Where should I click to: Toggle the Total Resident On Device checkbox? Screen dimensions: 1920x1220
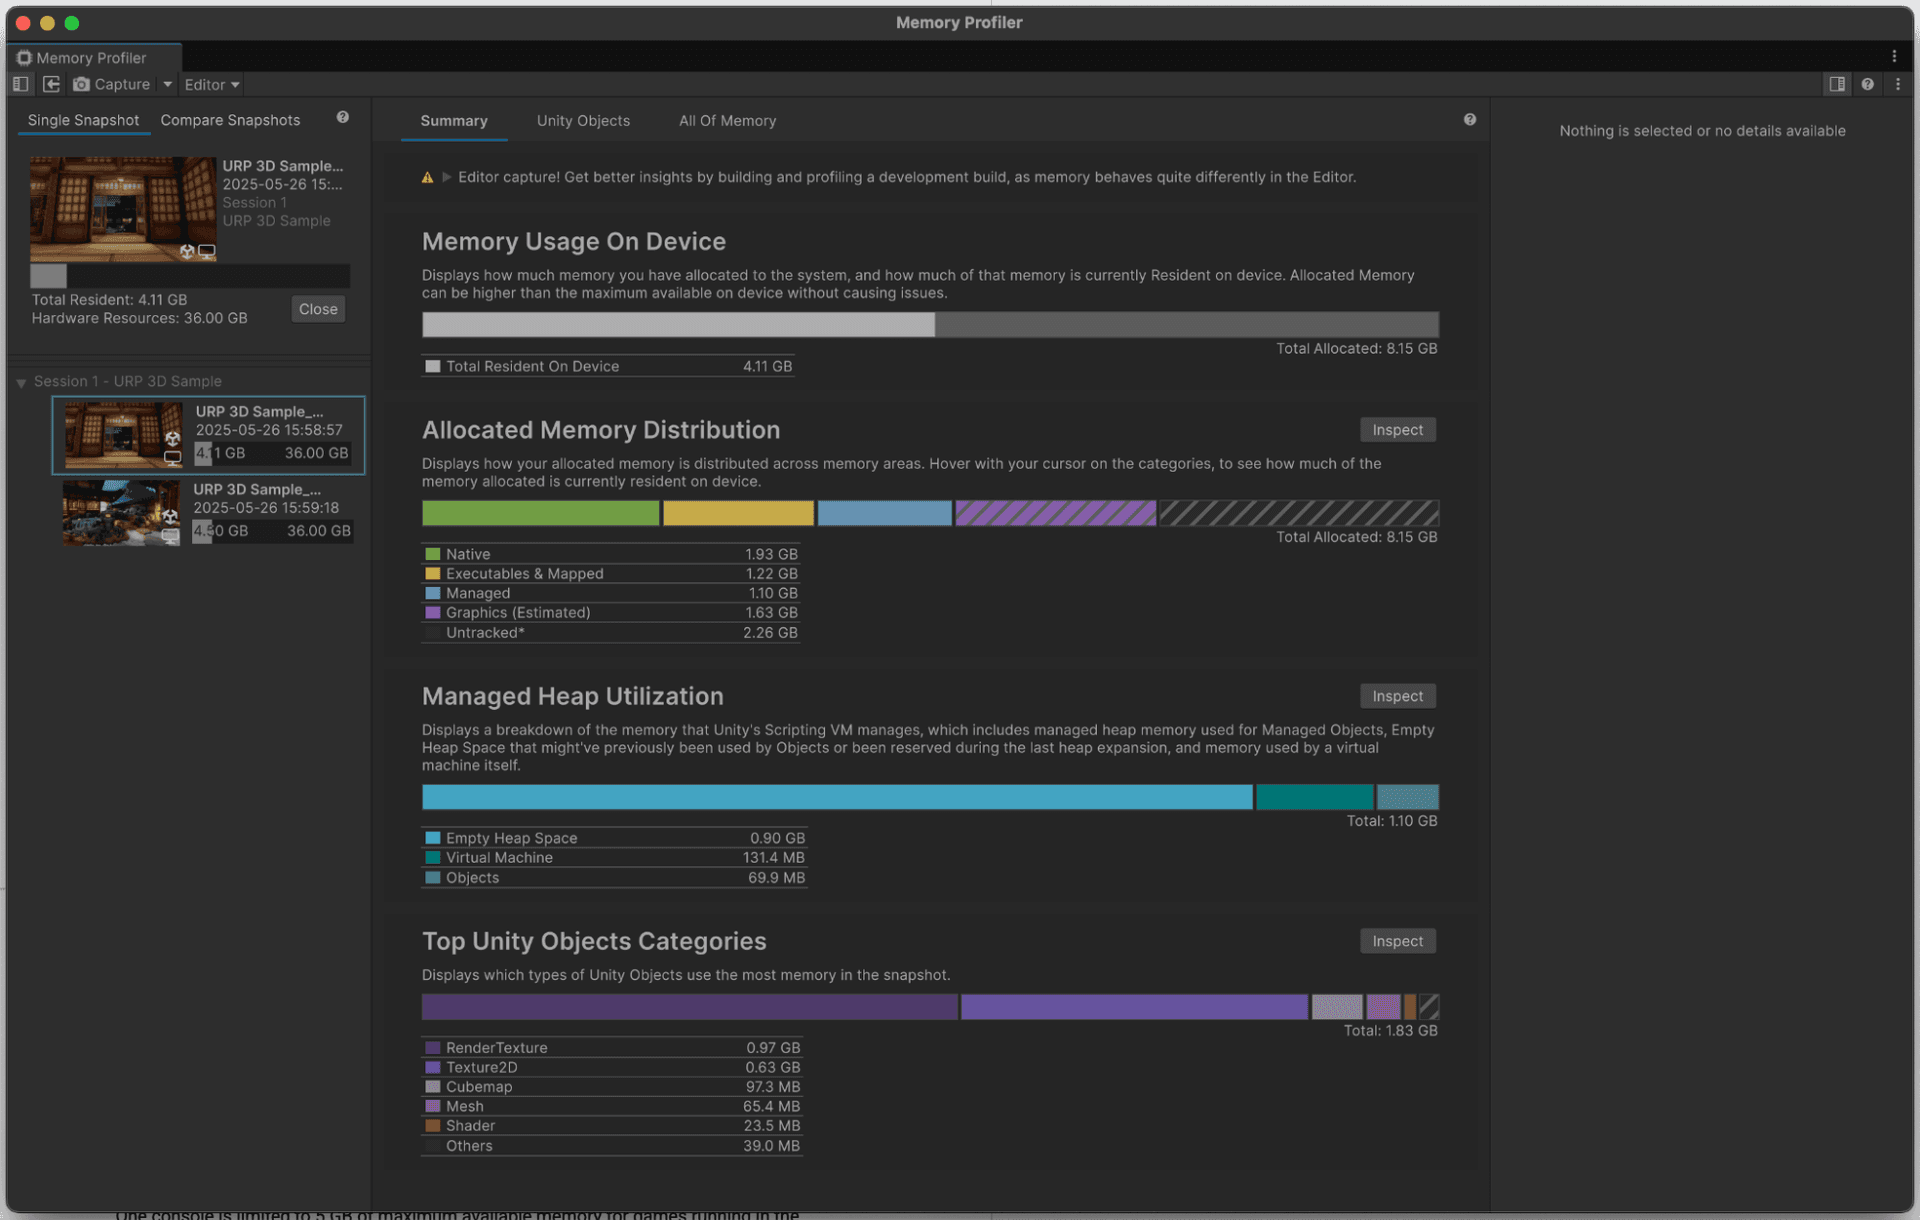432,366
